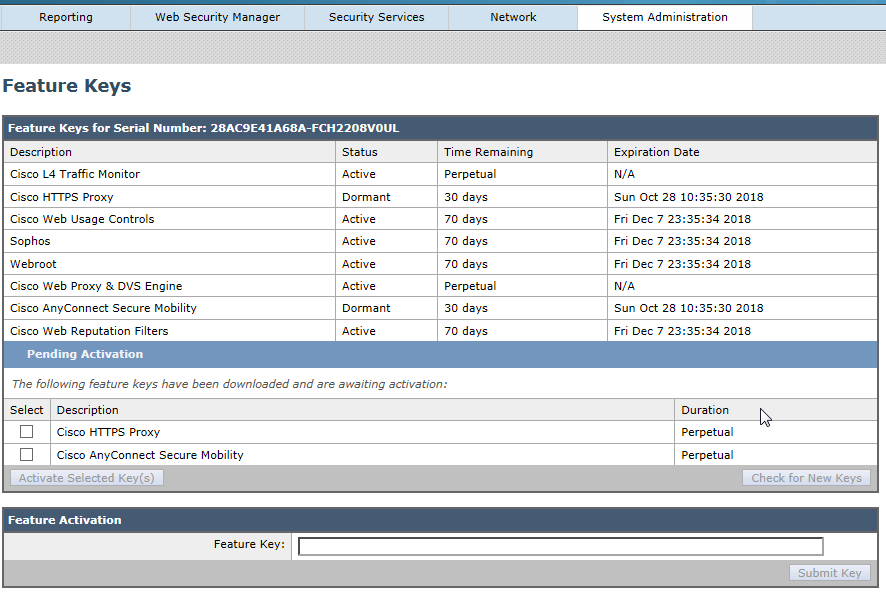886x597 pixels.
Task: Click the Feature Key: field label
Action: pyautogui.click(x=249, y=544)
